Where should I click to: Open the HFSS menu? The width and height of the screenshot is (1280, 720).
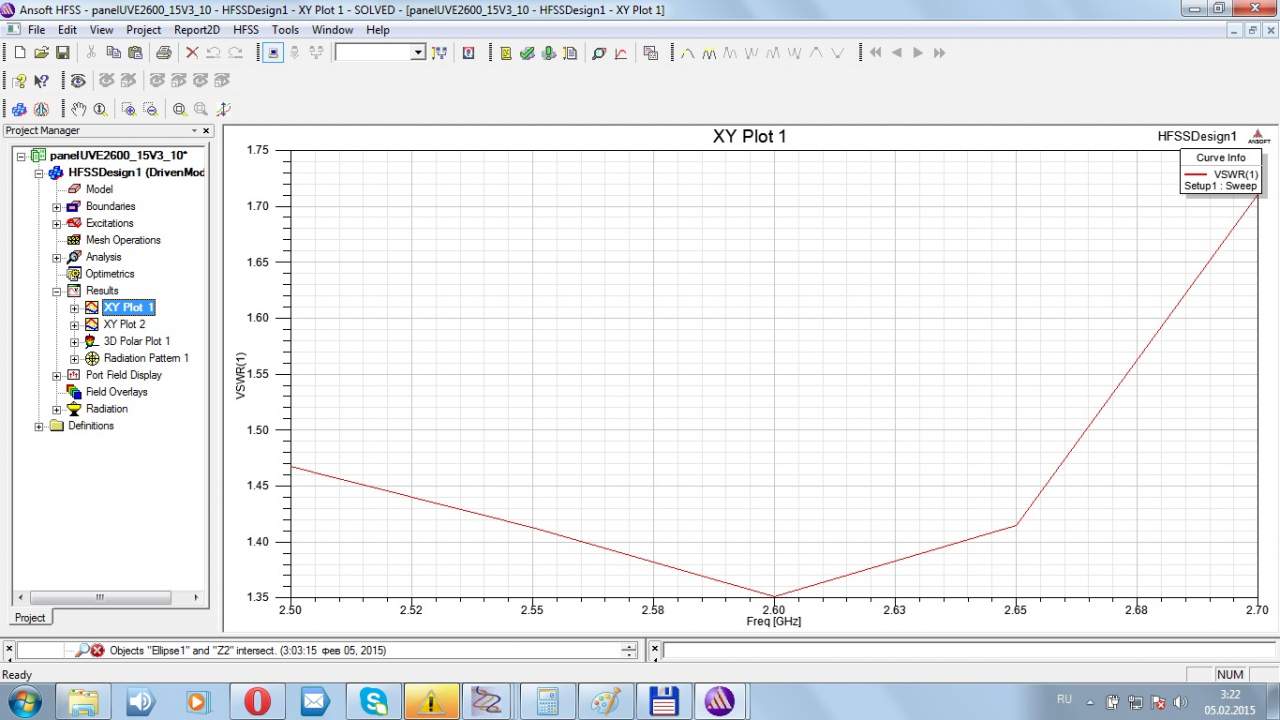pyautogui.click(x=245, y=30)
